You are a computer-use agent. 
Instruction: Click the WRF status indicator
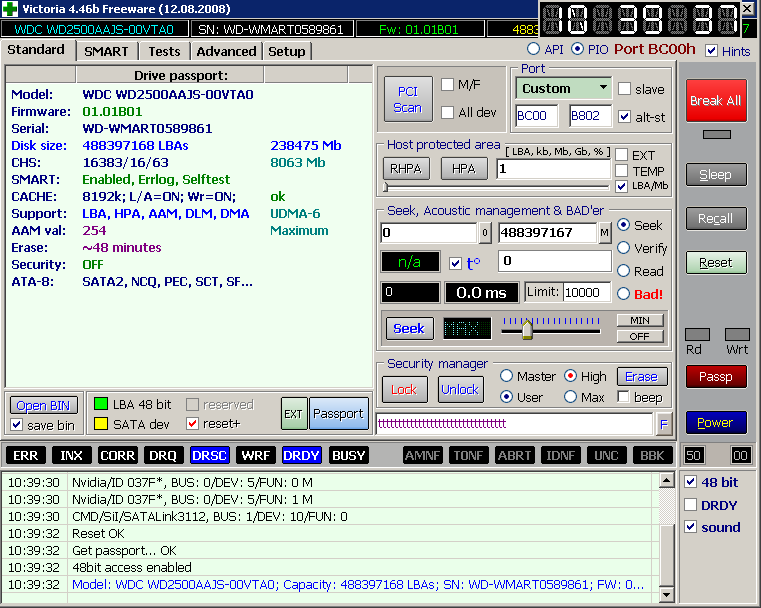(255, 456)
